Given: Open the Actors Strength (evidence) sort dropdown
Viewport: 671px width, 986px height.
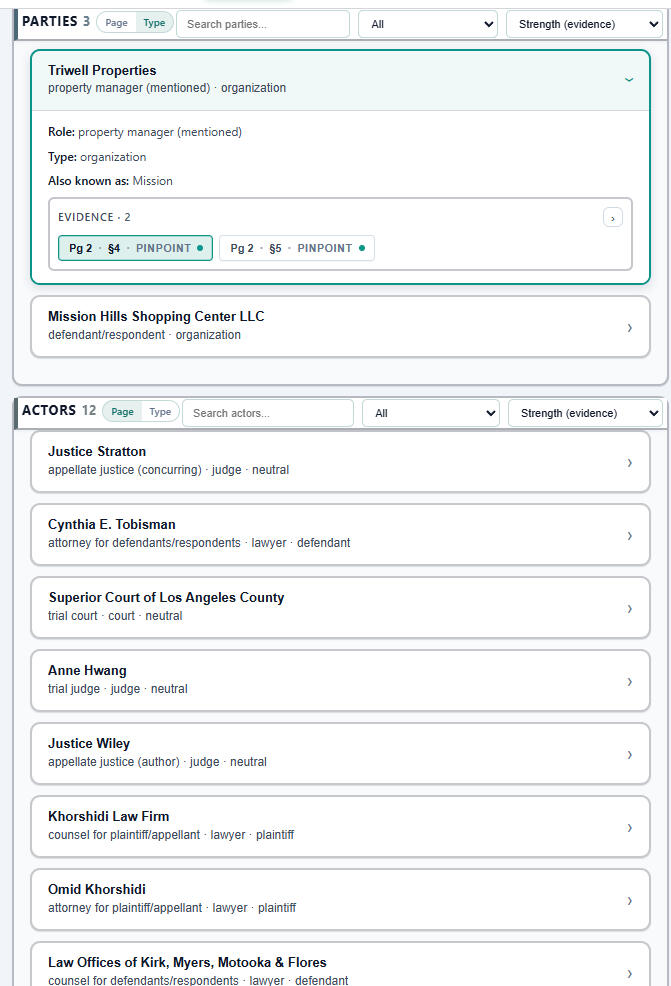Looking at the screenshot, I should 585,413.
